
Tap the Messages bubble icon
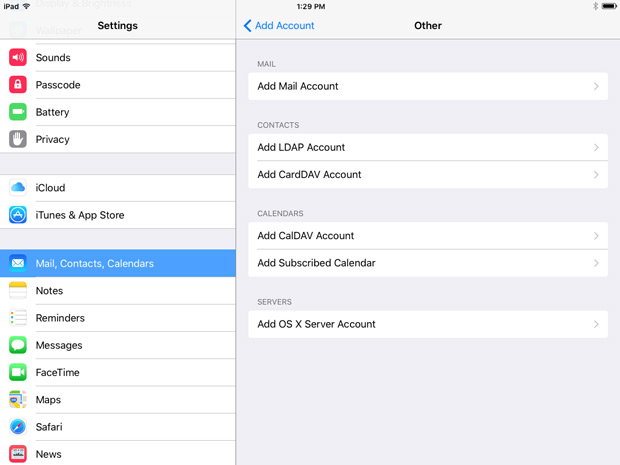click(18, 345)
